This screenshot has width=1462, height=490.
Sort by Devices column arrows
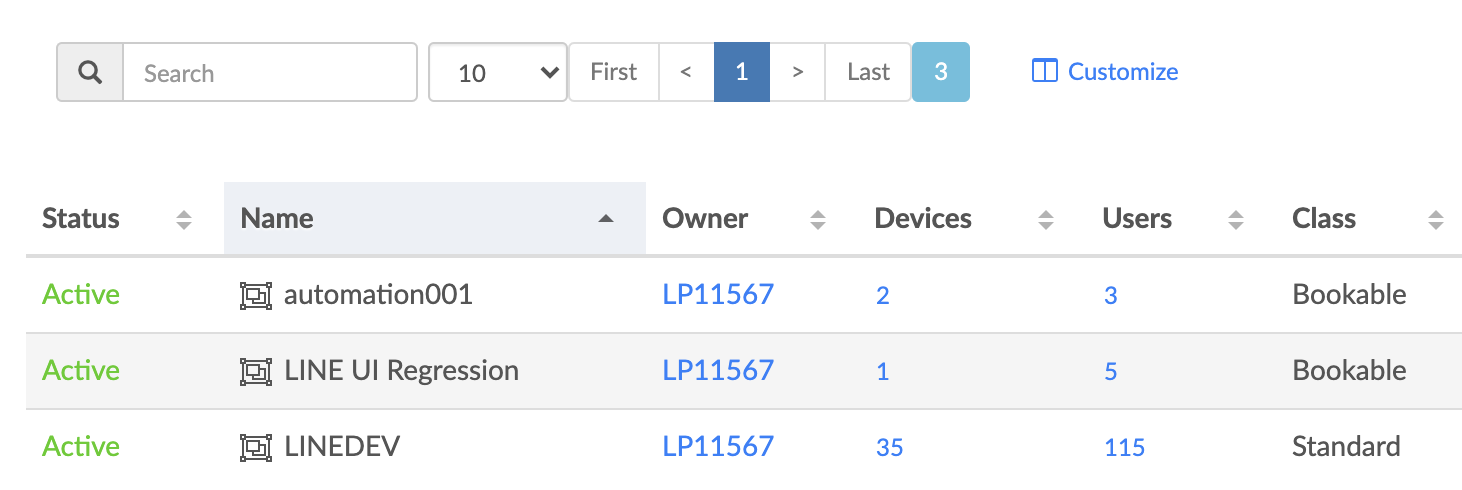1046,220
